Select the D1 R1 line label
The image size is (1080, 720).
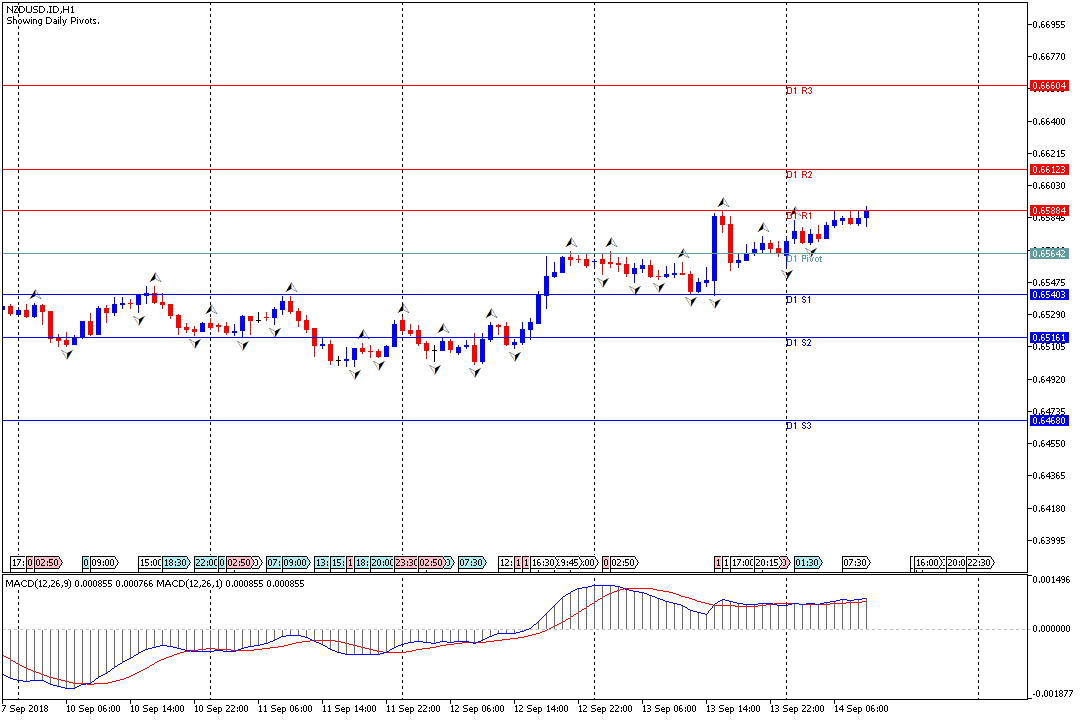pos(800,216)
